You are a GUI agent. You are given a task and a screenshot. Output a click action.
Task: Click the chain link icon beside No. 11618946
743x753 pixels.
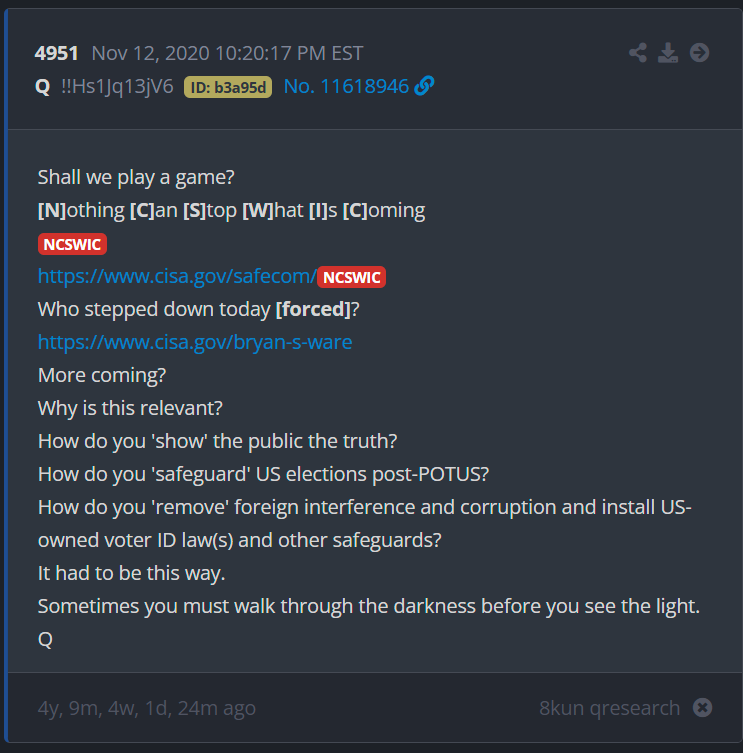pos(424,86)
